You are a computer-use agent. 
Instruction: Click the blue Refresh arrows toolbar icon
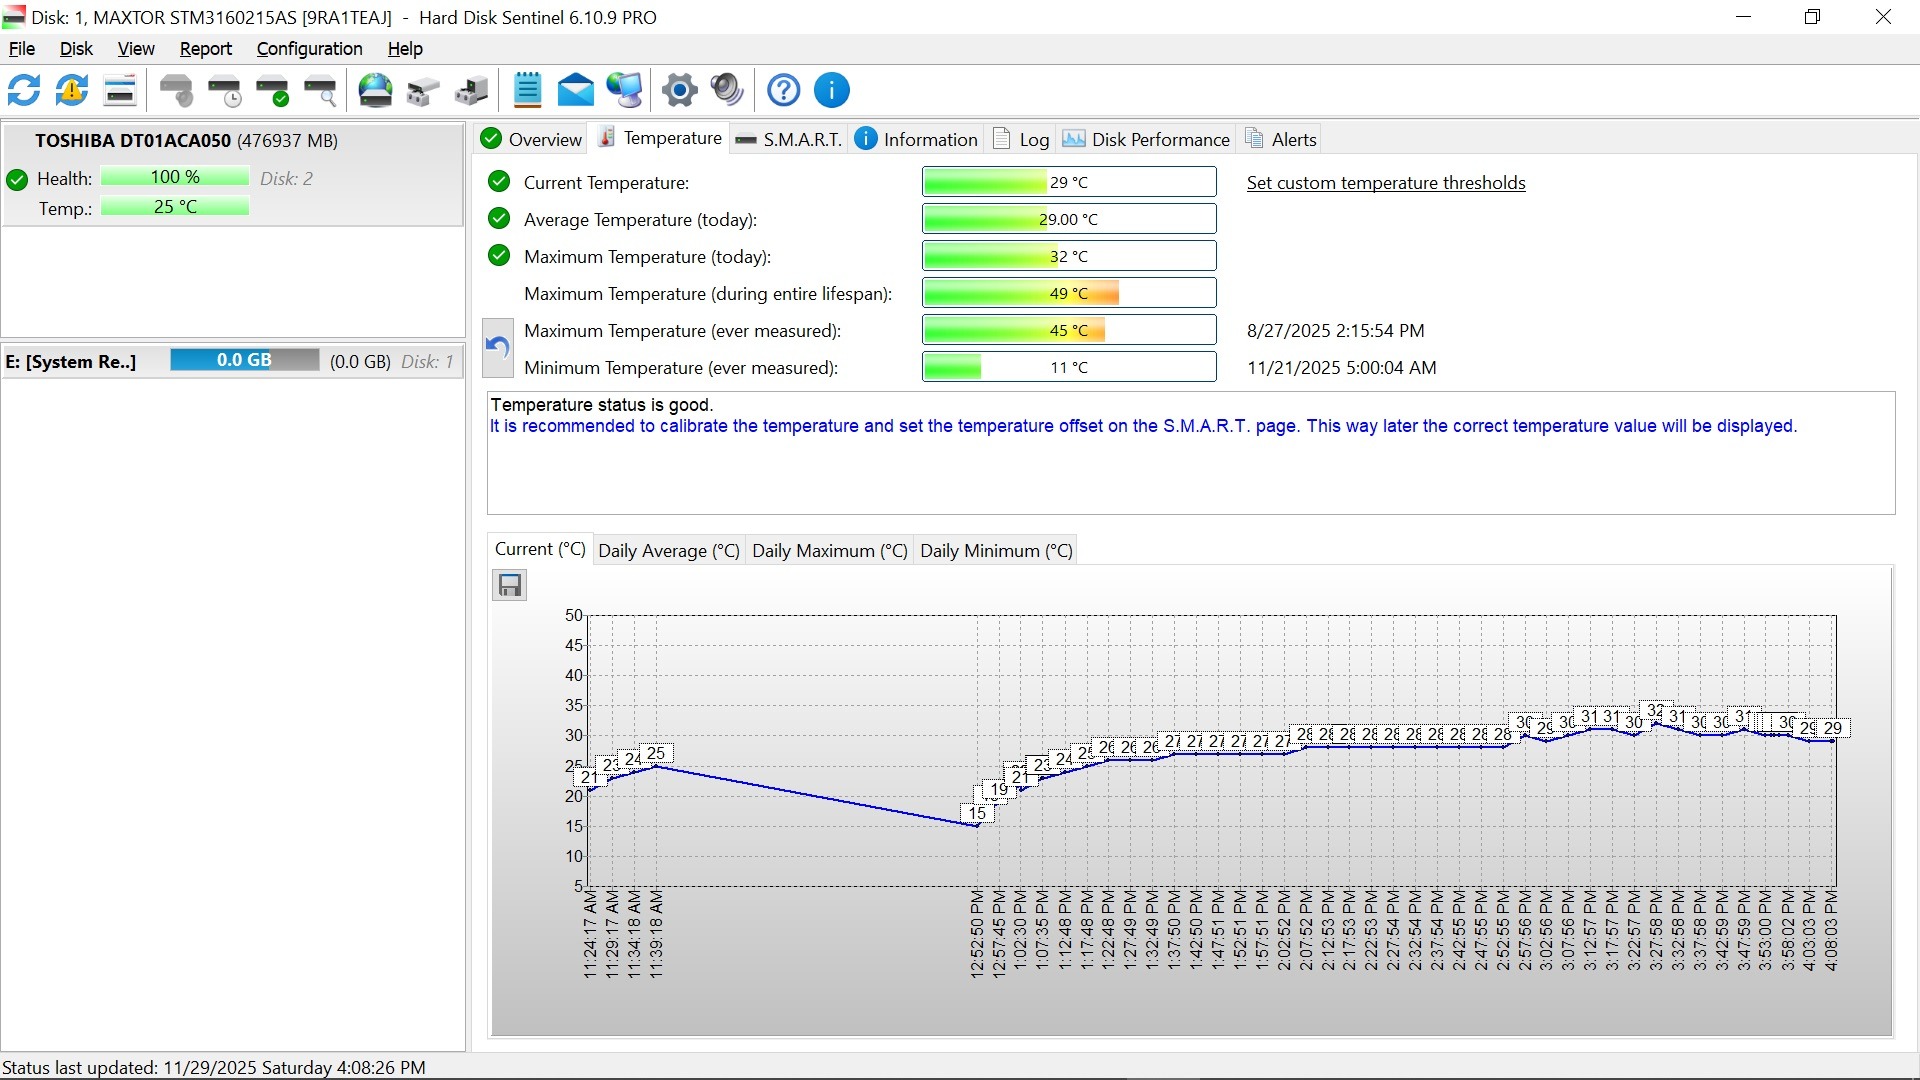[x=24, y=91]
